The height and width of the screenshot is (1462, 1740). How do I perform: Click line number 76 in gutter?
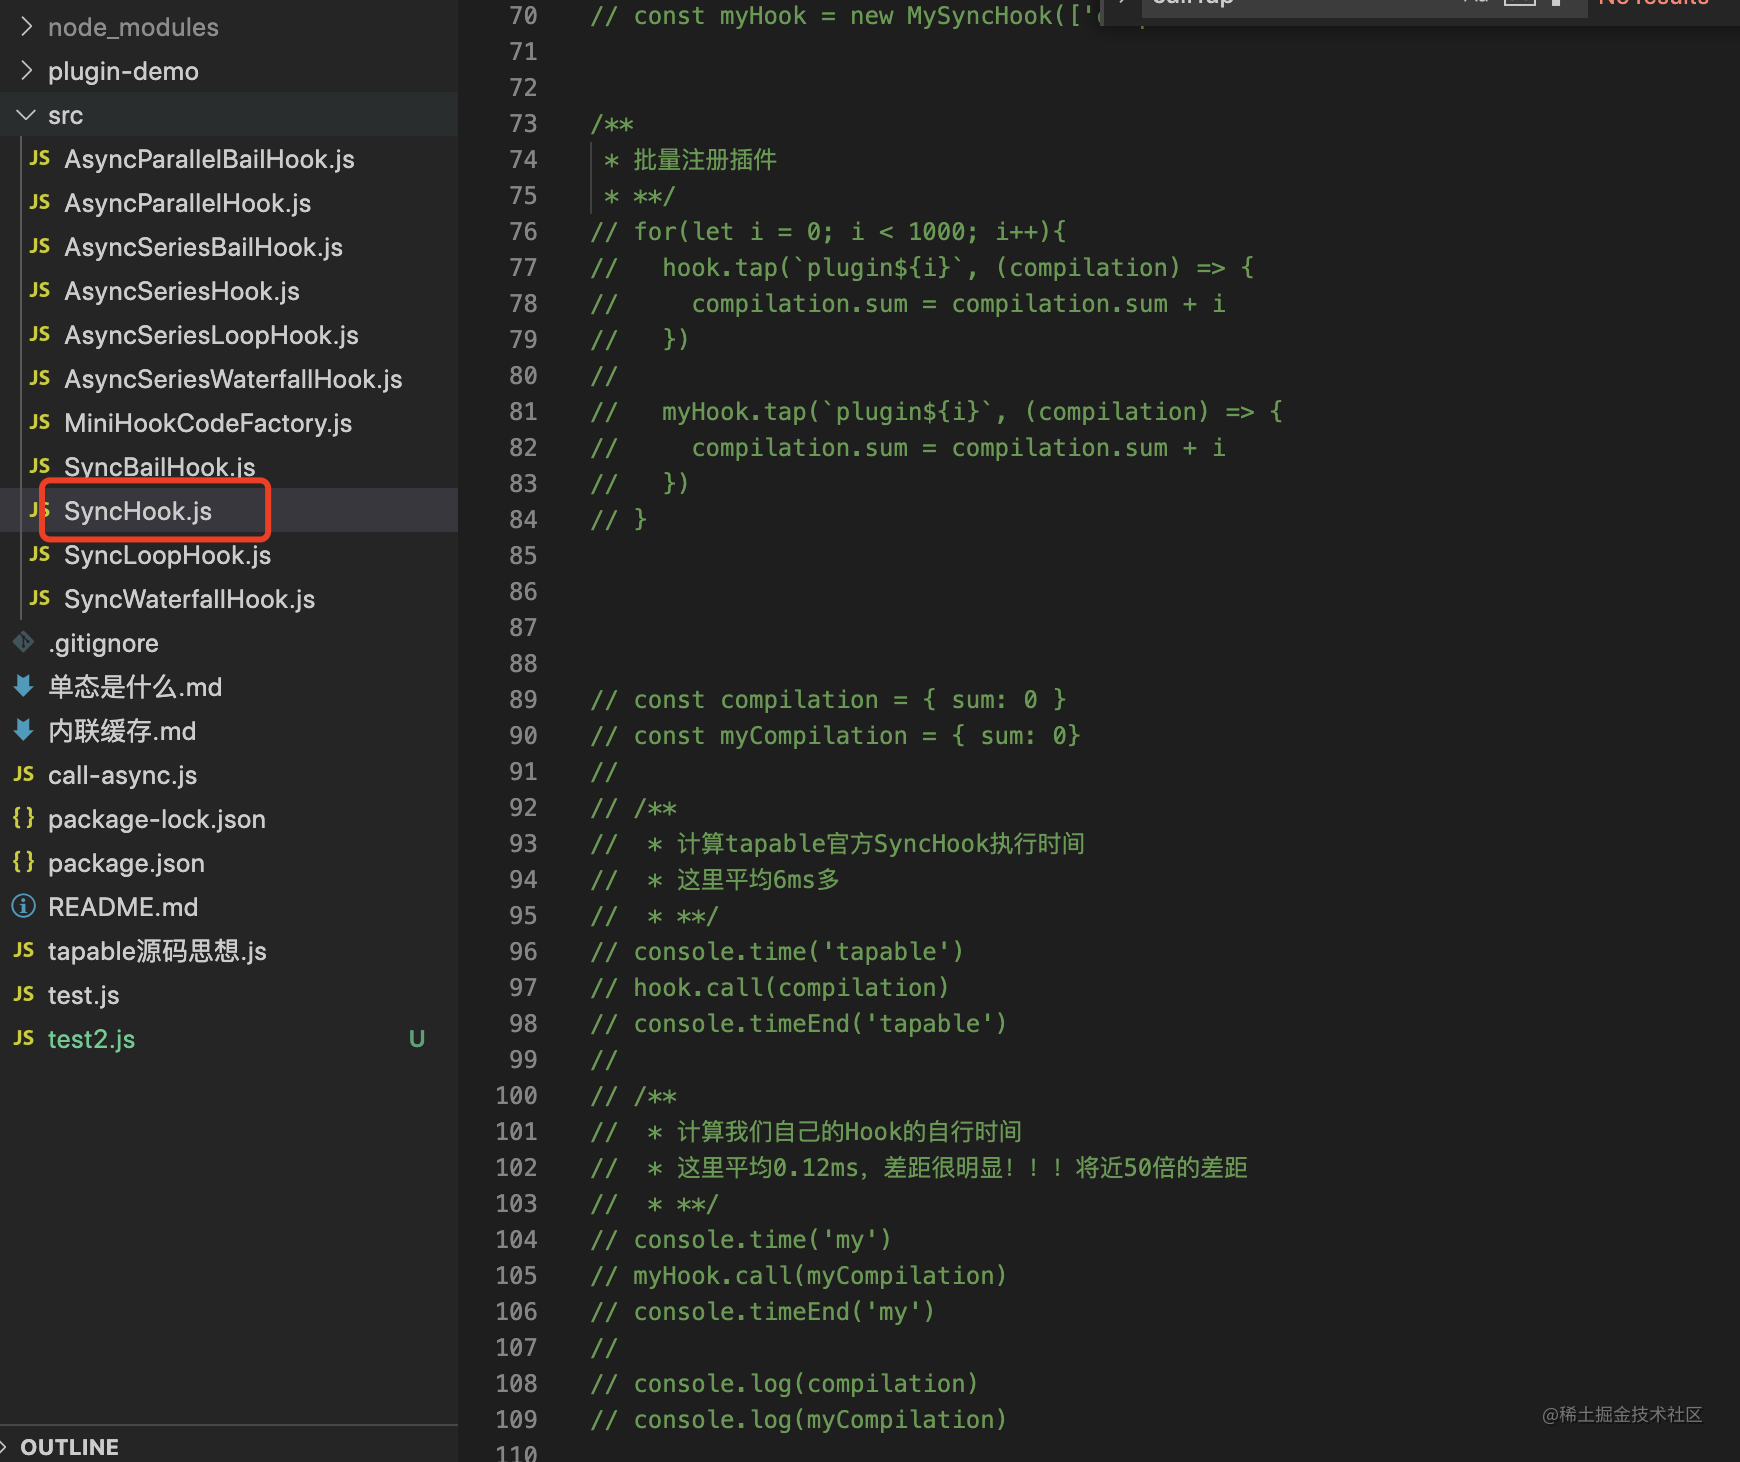(x=523, y=231)
